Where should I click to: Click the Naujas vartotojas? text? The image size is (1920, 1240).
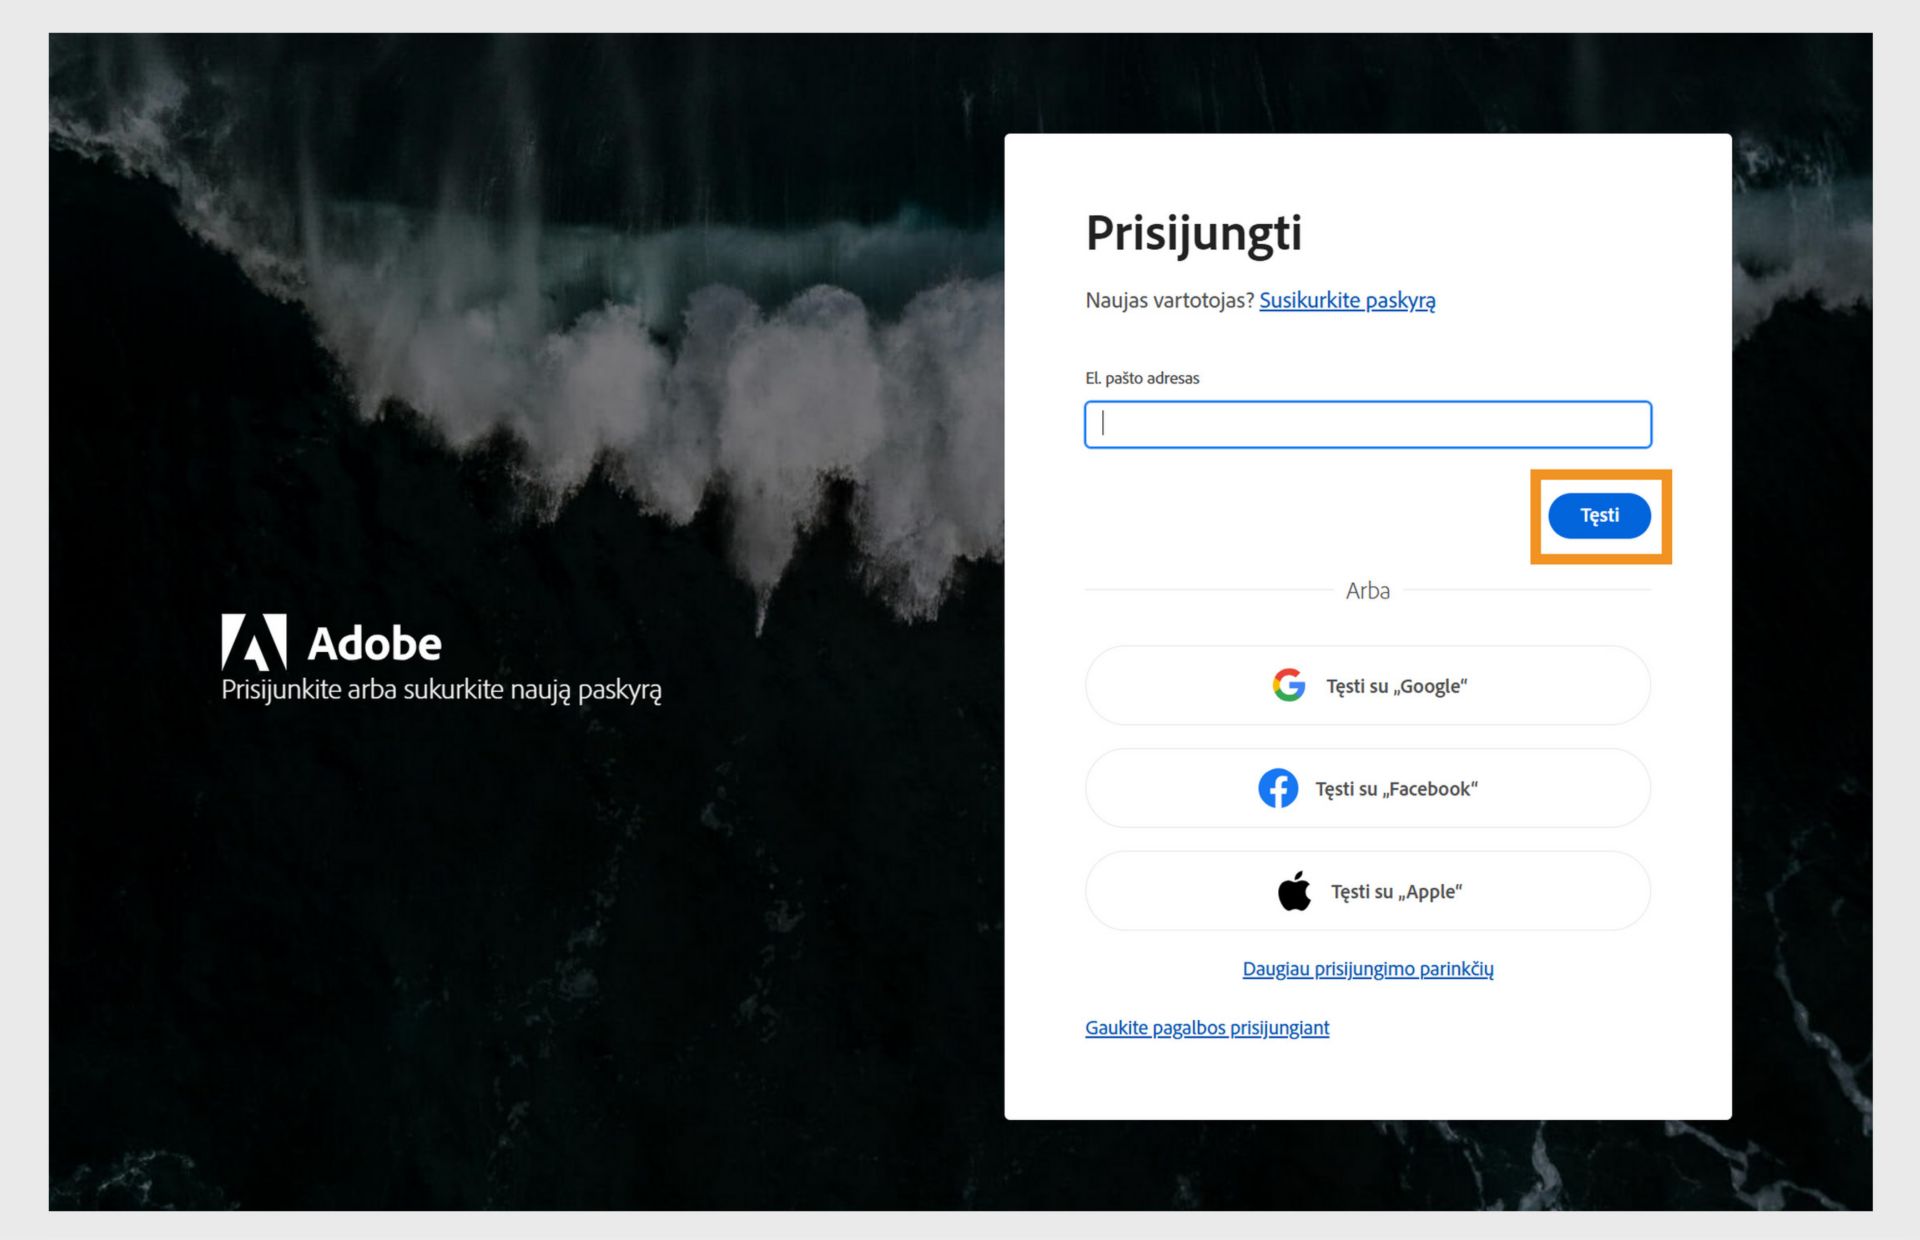[x=1170, y=300]
